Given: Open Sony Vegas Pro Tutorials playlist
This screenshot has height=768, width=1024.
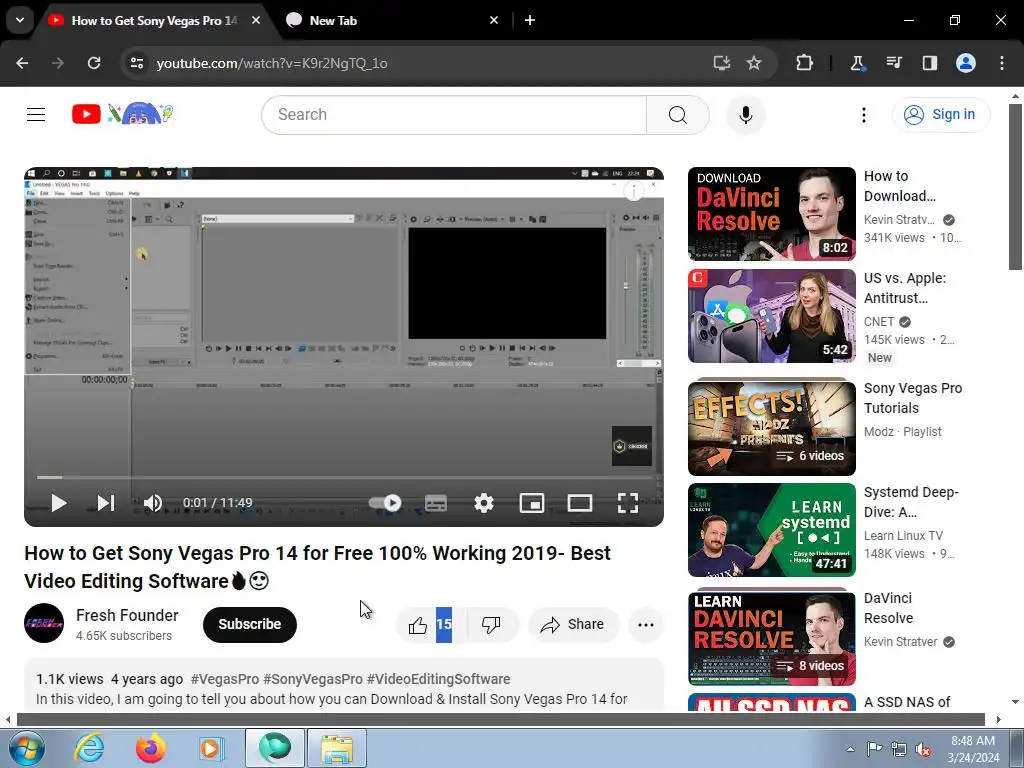Looking at the screenshot, I should (771, 428).
